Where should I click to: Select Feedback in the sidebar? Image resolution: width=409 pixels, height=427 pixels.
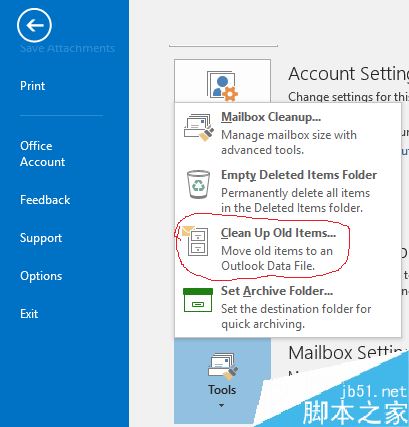45,200
